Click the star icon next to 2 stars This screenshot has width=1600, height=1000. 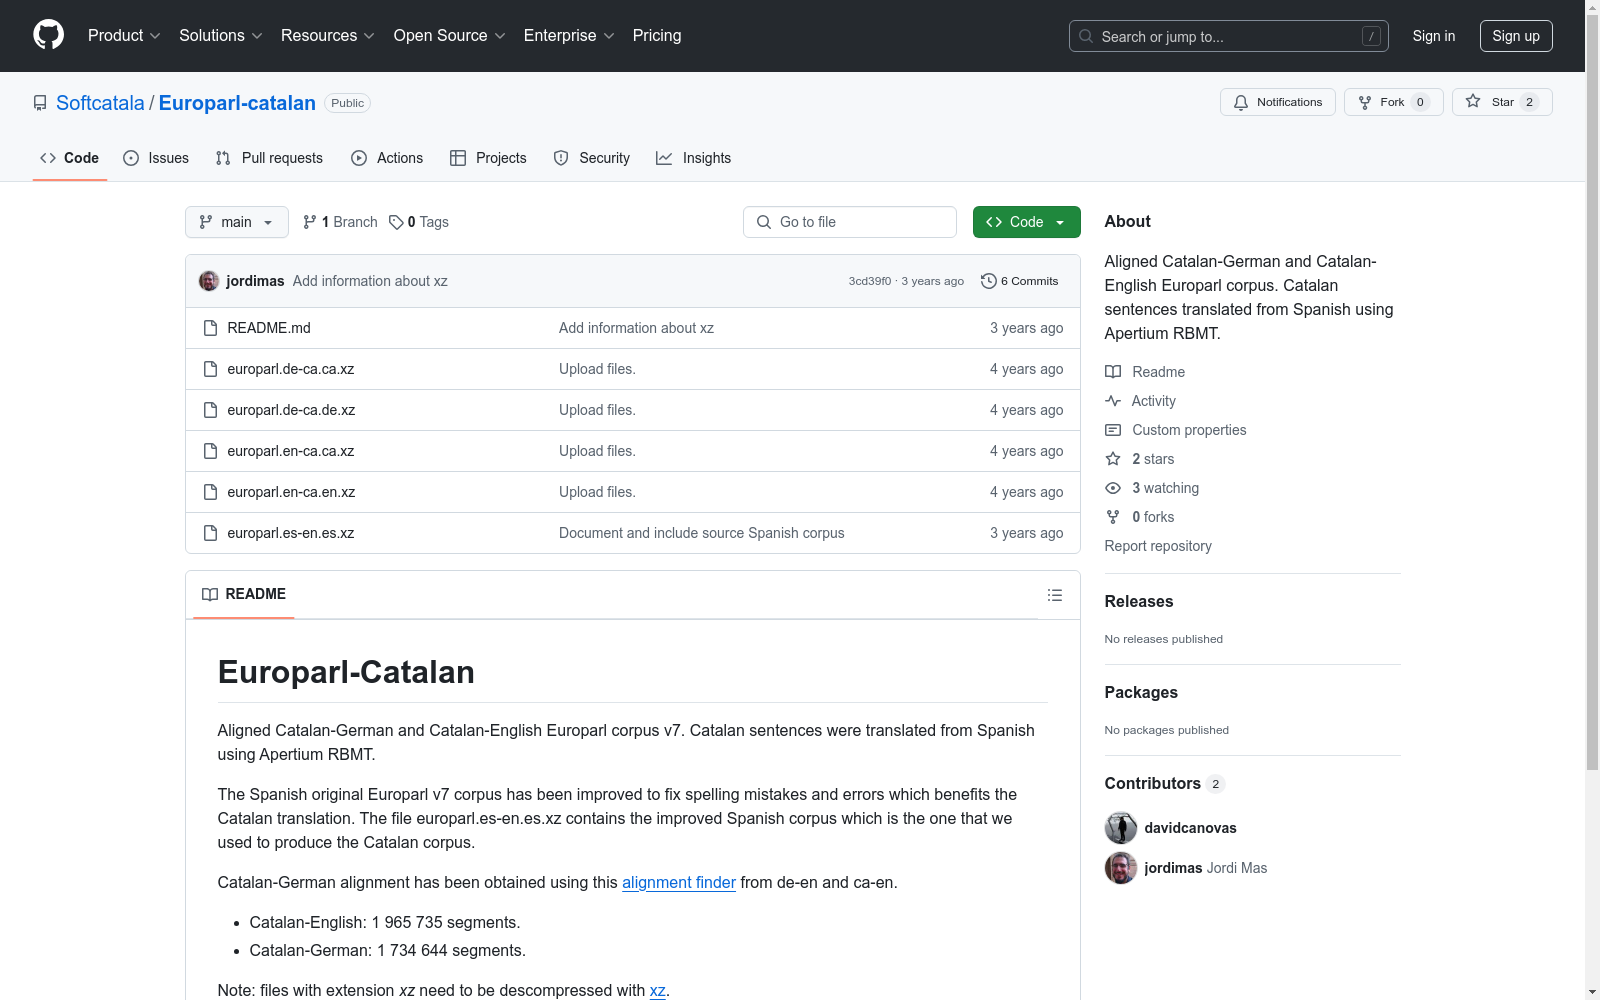pos(1113,459)
